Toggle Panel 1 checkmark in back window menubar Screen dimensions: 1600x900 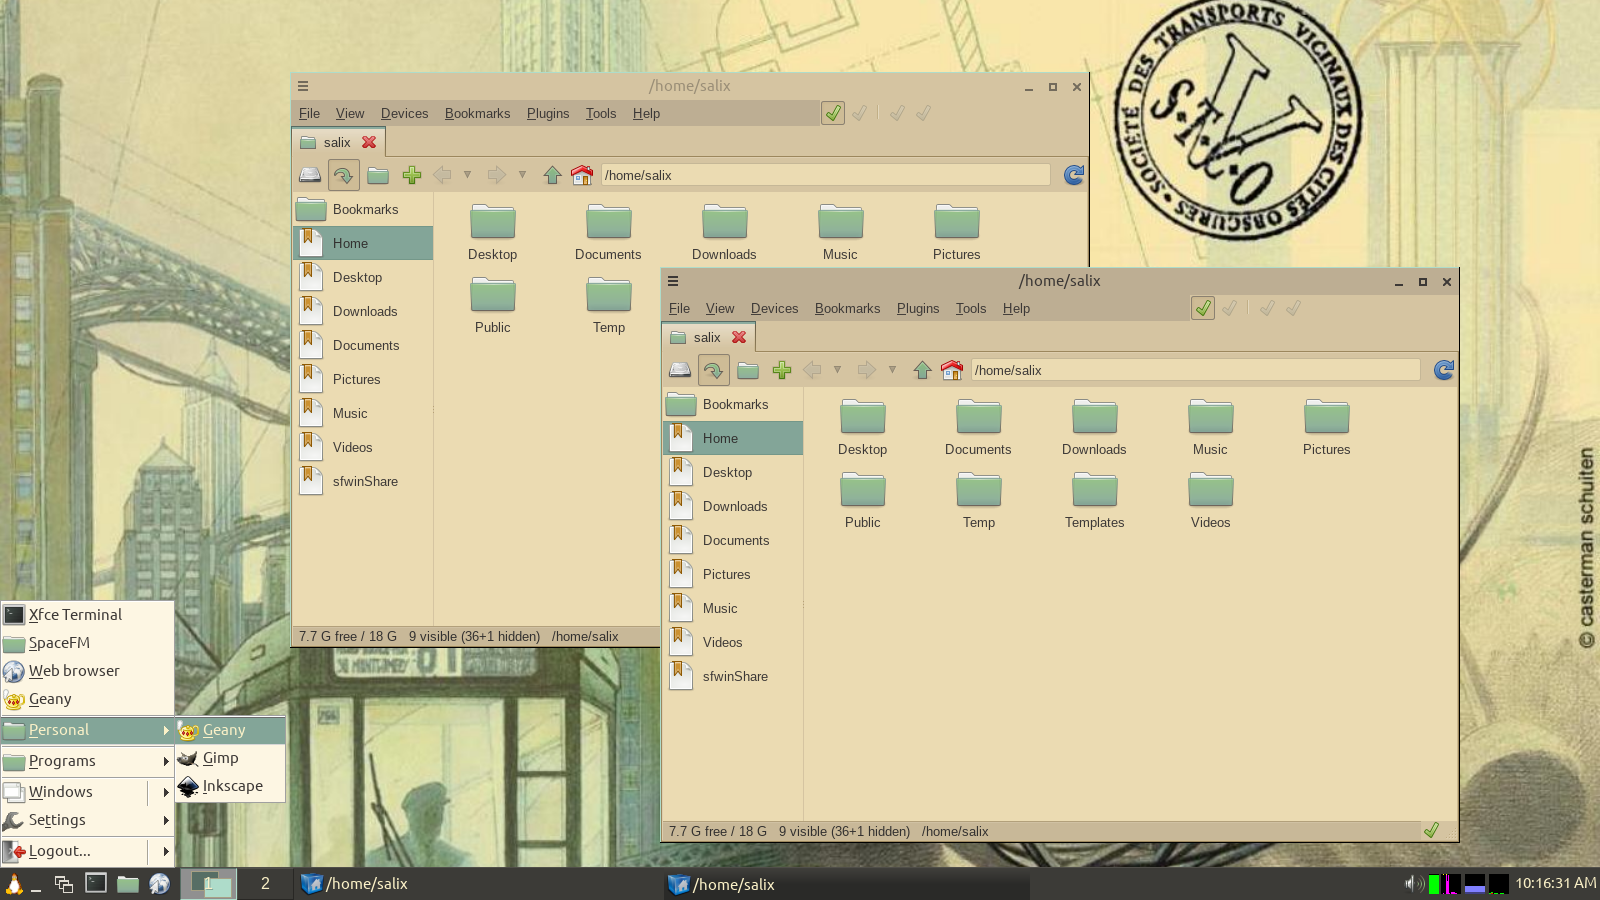click(833, 113)
